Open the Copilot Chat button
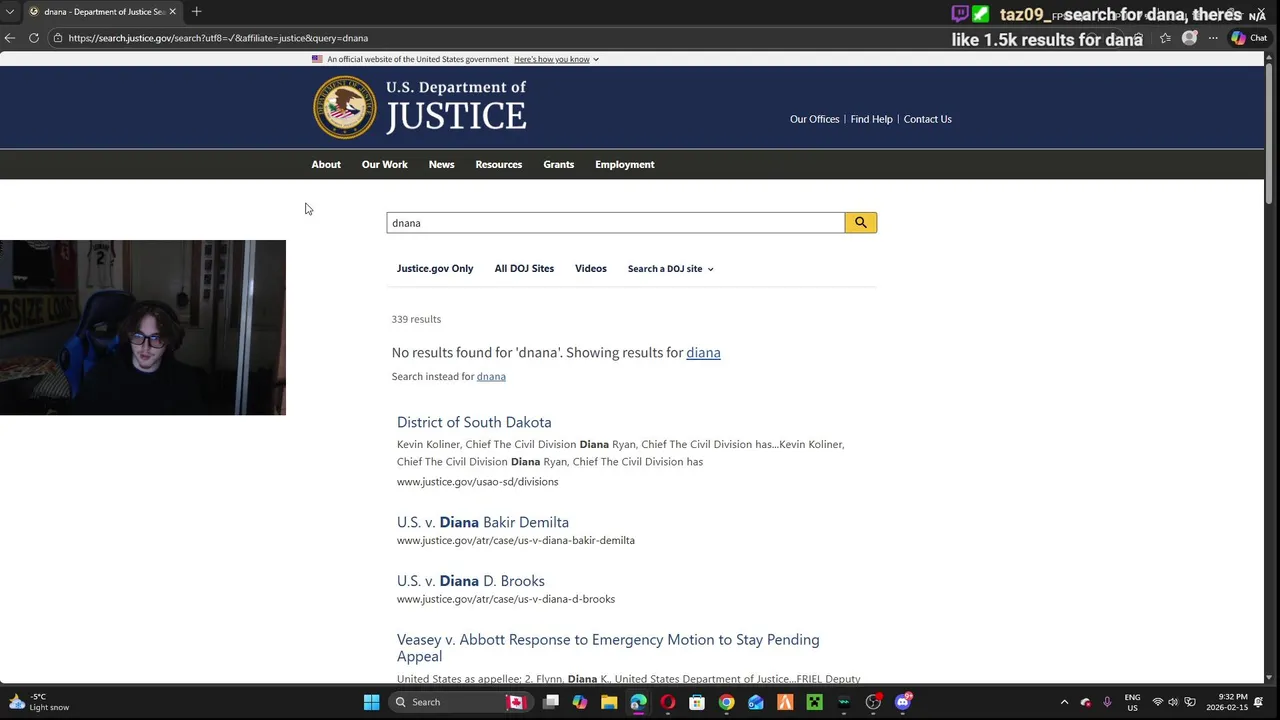 [1249, 38]
